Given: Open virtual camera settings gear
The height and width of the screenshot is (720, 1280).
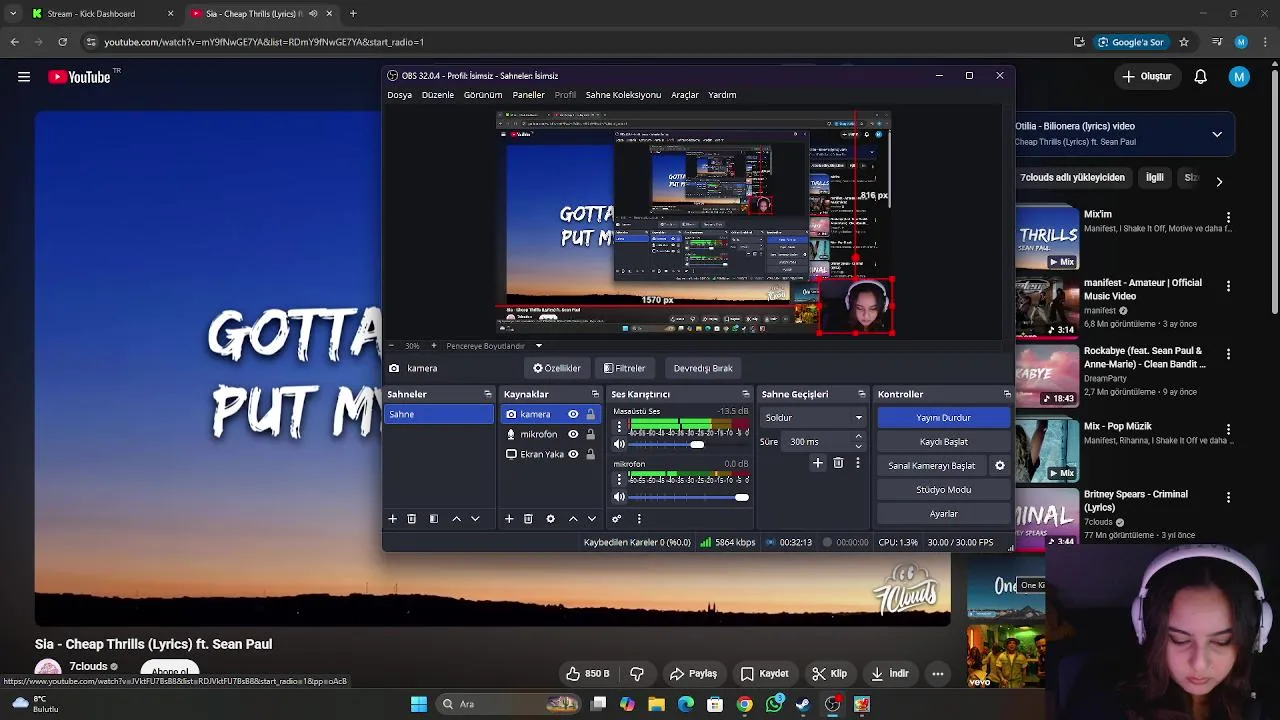Looking at the screenshot, I should pyautogui.click(x=1000, y=466).
